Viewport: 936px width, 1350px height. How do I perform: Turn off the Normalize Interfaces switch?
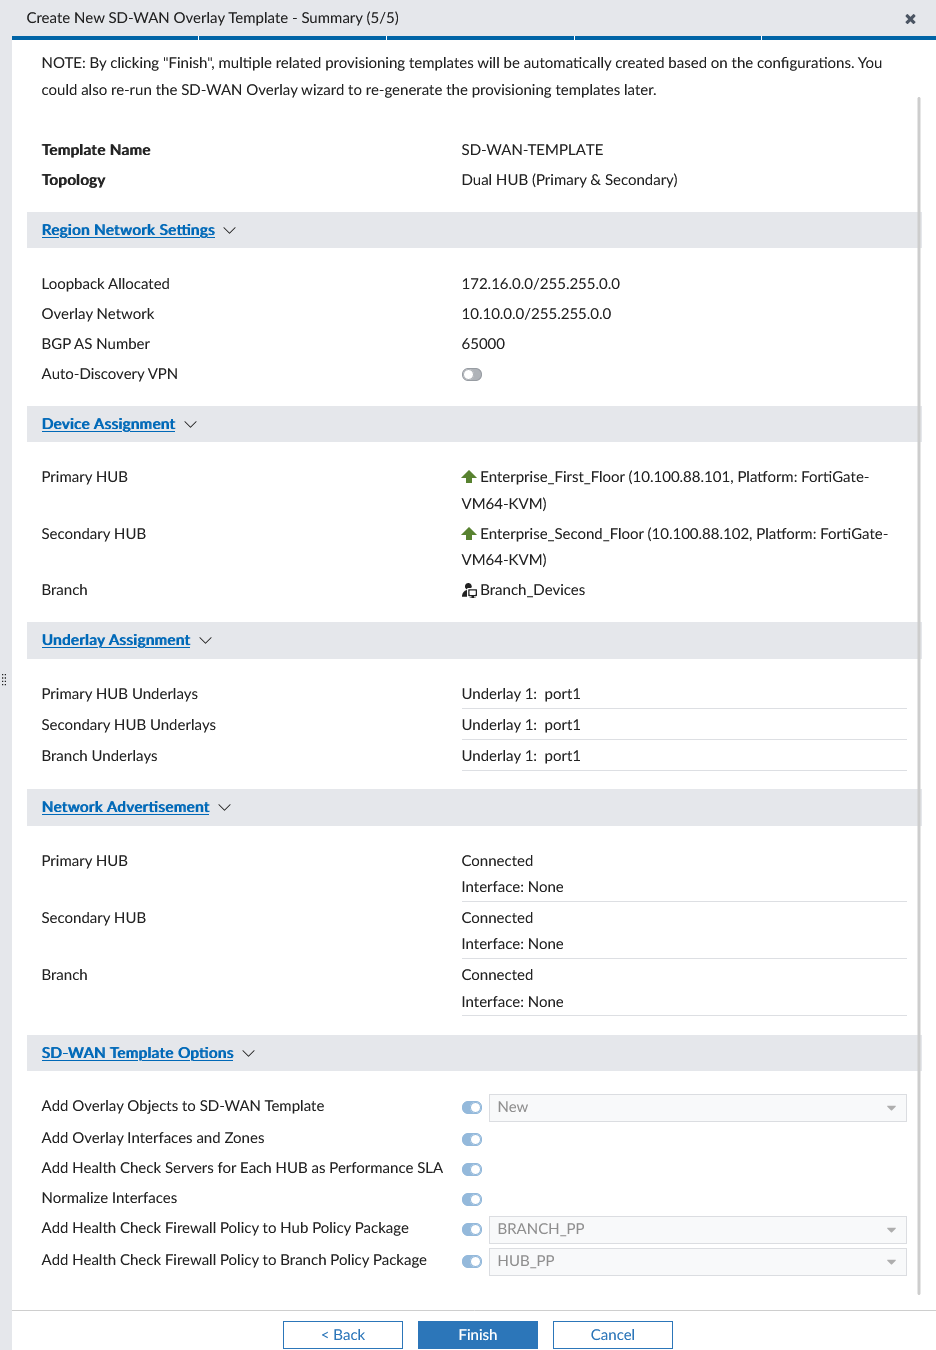point(472,1199)
